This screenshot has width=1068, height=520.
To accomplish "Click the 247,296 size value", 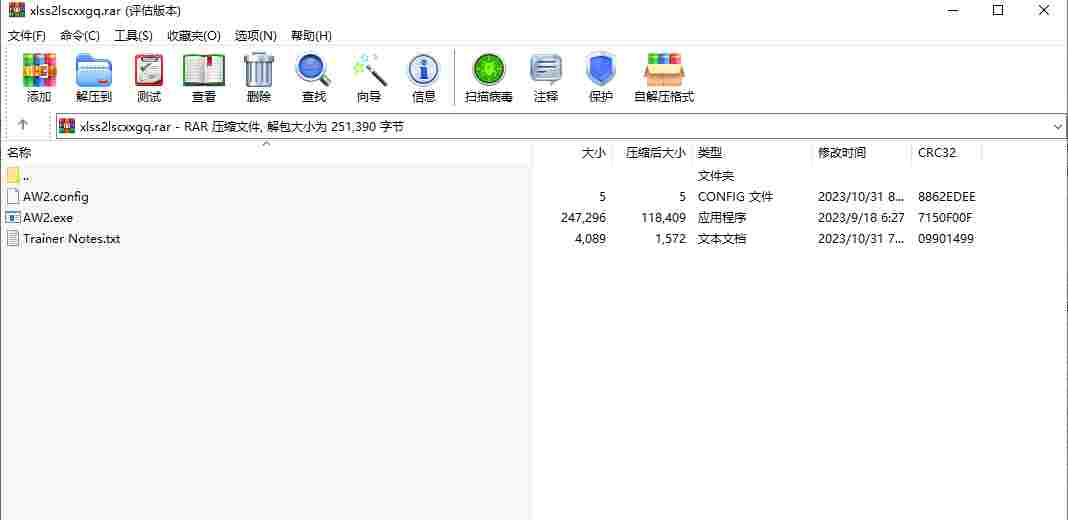I will pos(584,217).
